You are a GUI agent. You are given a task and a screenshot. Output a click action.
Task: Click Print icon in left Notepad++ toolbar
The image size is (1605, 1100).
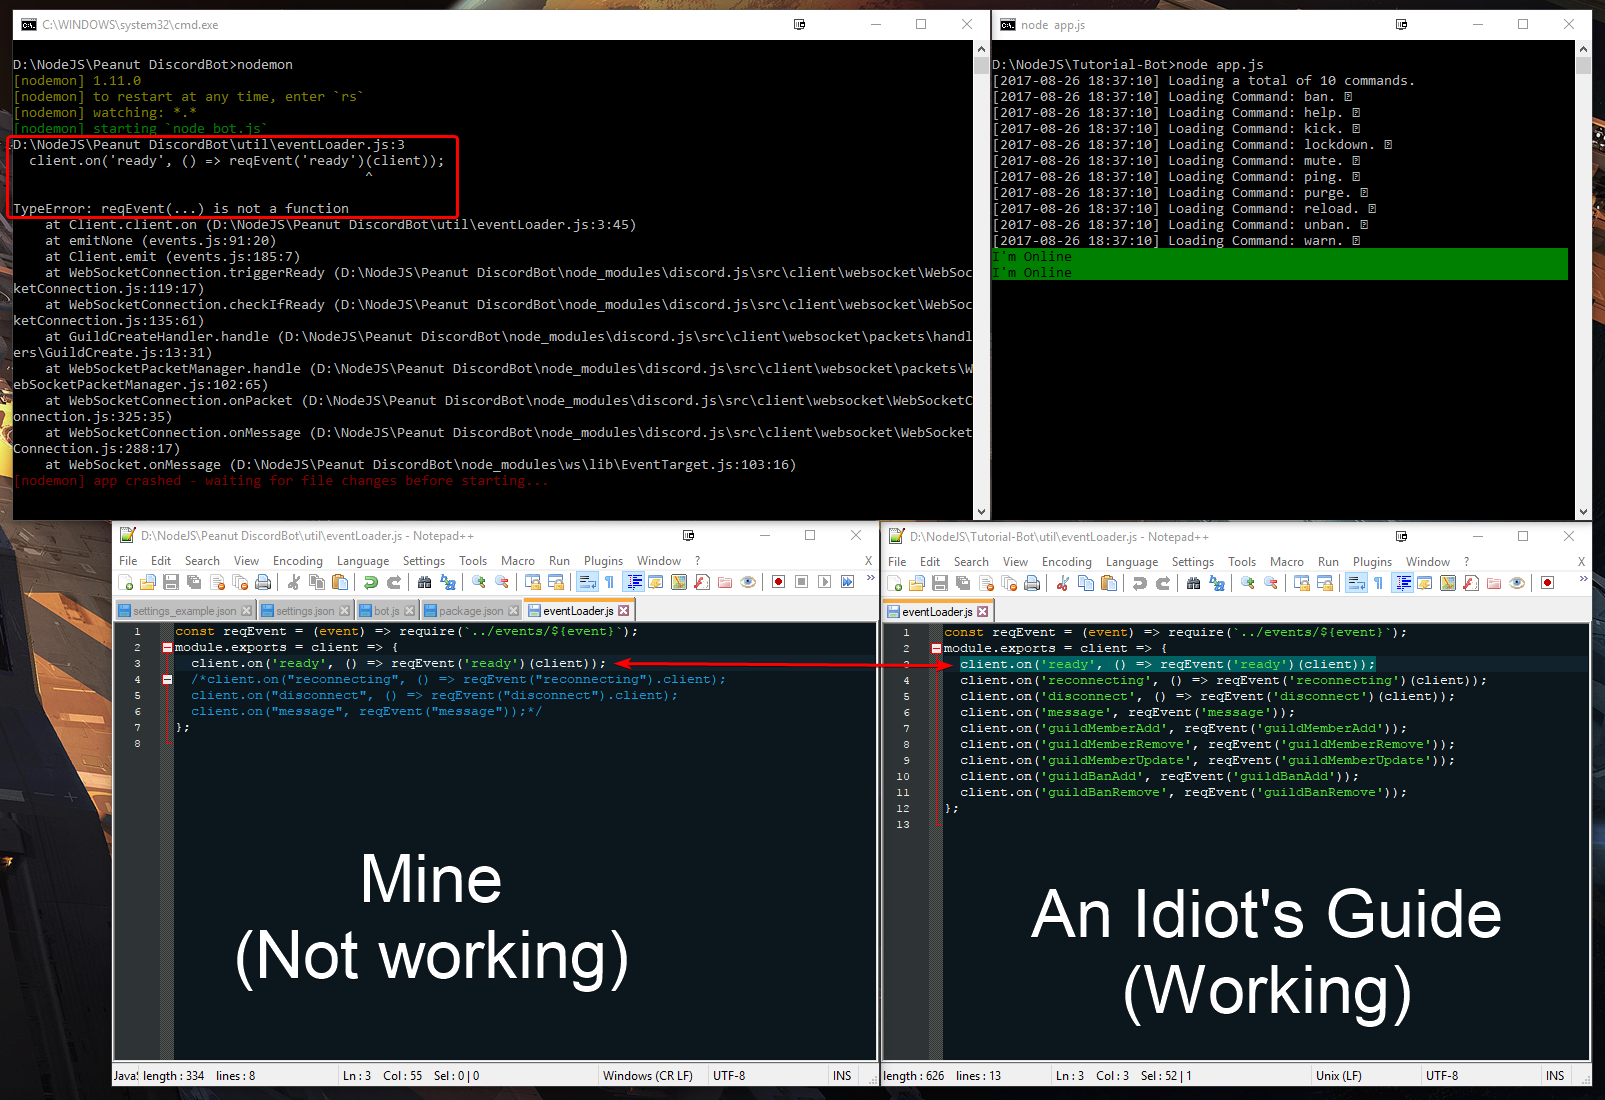click(263, 582)
